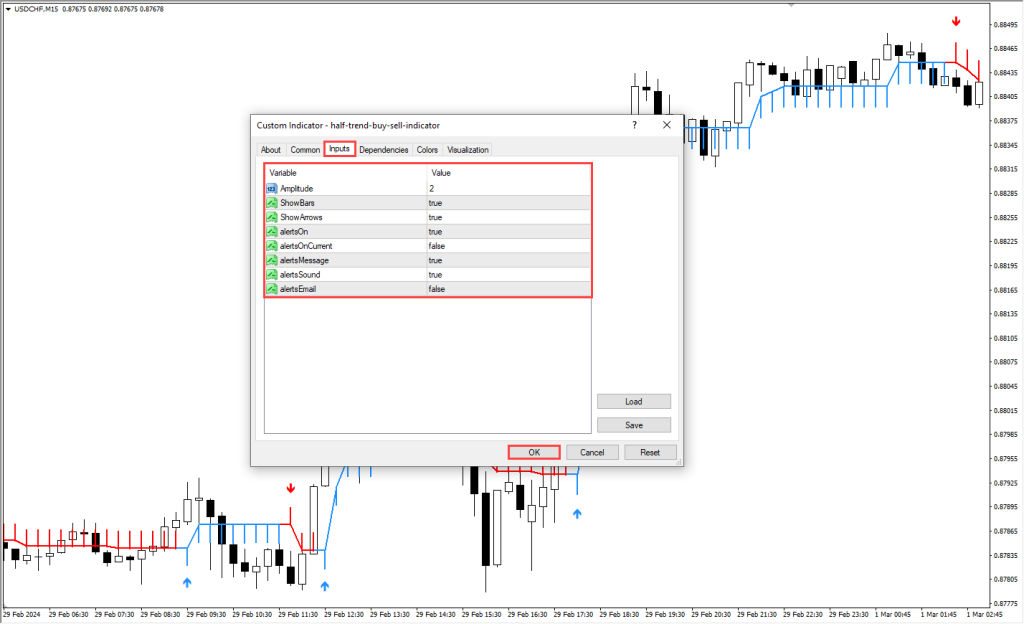Image resolution: width=1024 pixels, height=624 pixels.
Task: Click the Load button
Action: point(633,401)
